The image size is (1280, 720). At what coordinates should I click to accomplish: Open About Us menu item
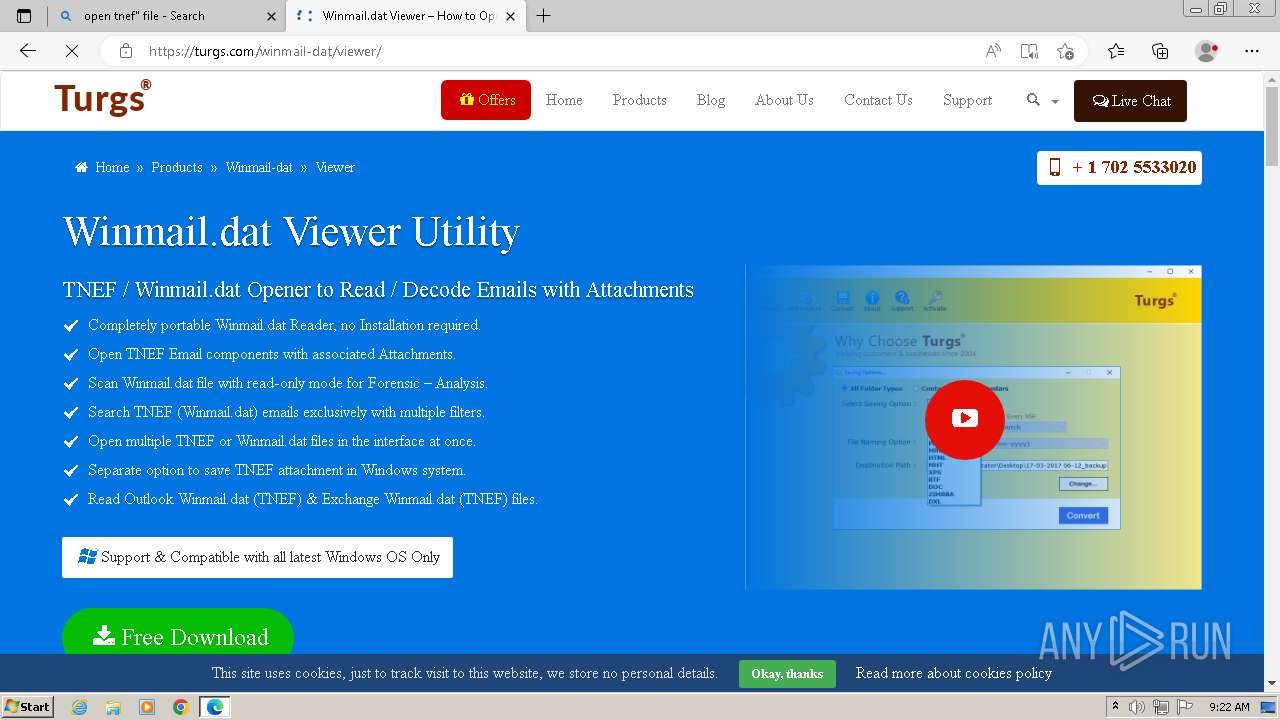click(x=784, y=100)
